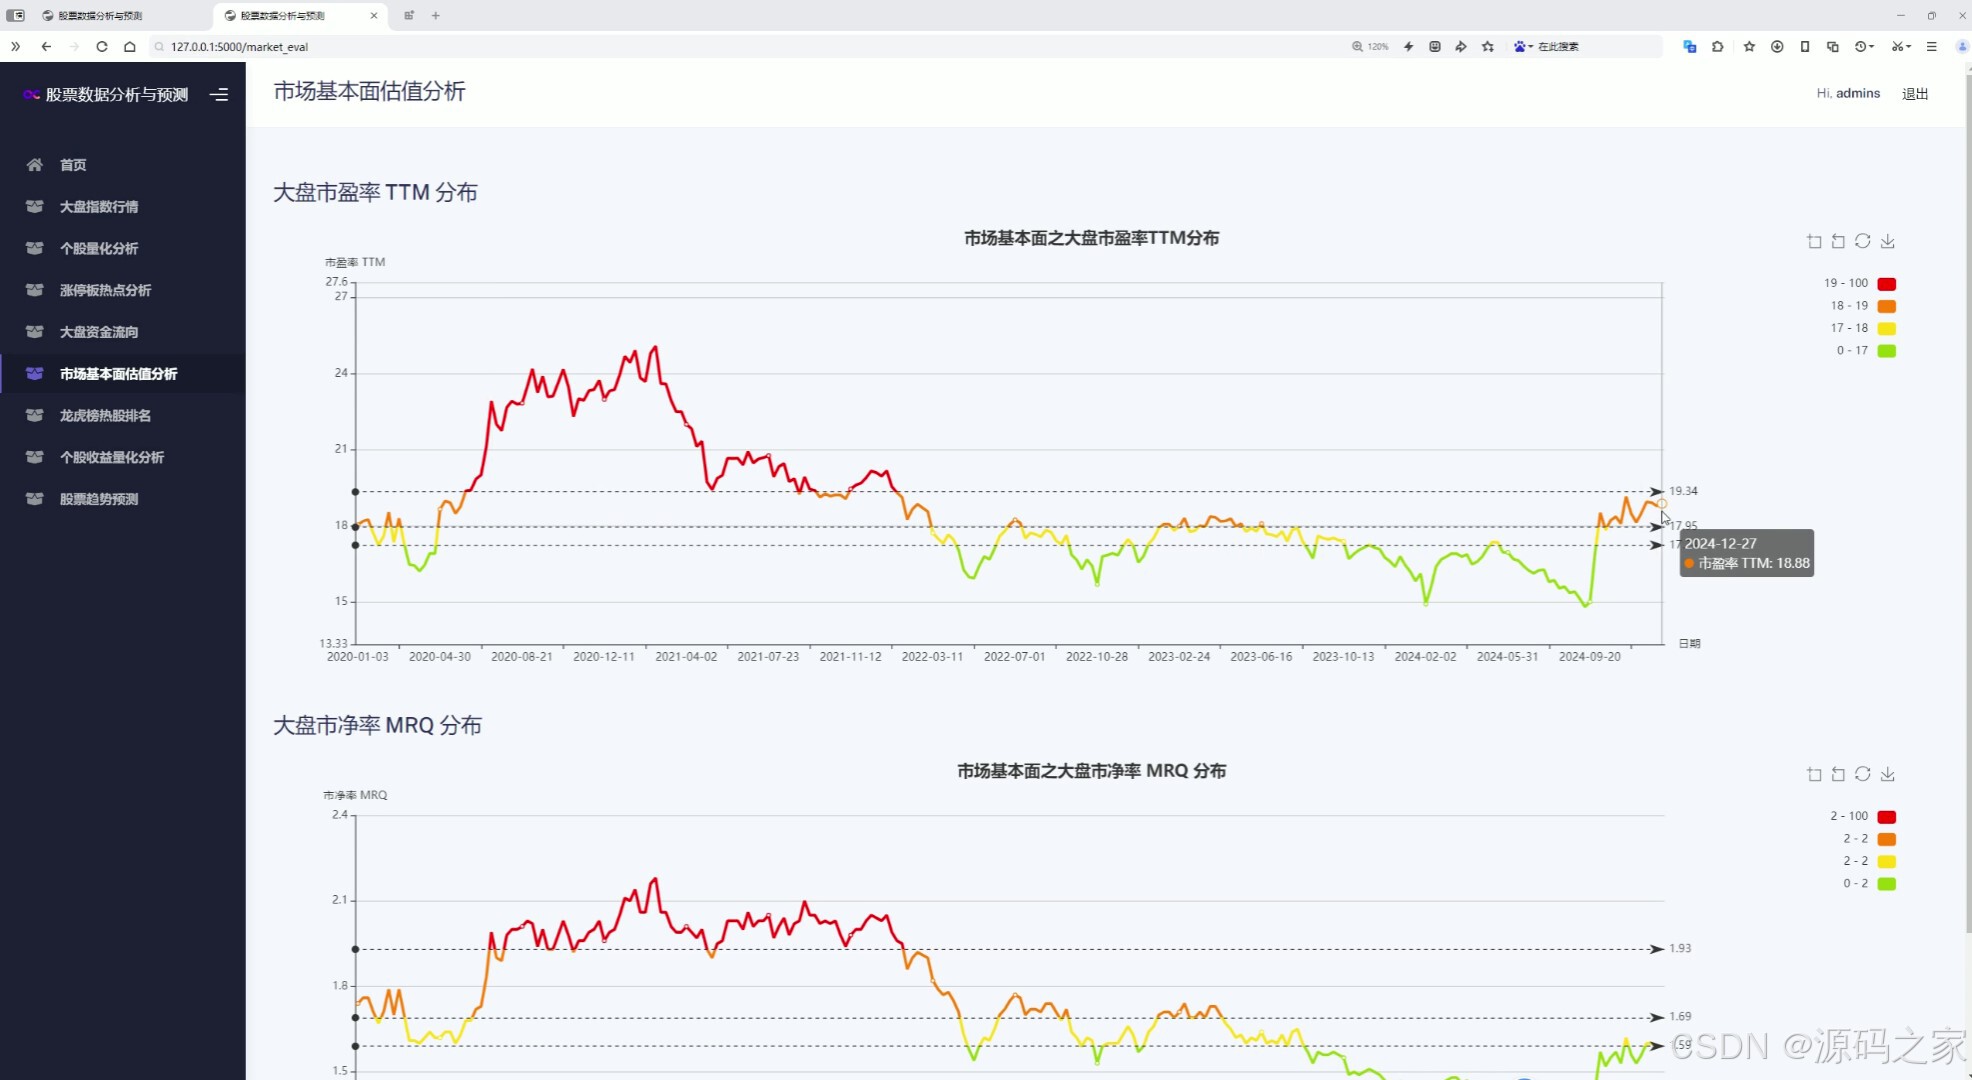Click the 退出 logout link
The image size is (1972, 1080).
[1914, 93]
